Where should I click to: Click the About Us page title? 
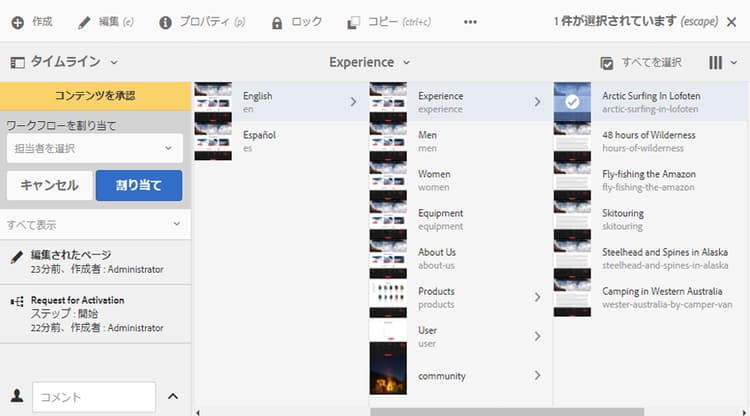coord(437,252)
